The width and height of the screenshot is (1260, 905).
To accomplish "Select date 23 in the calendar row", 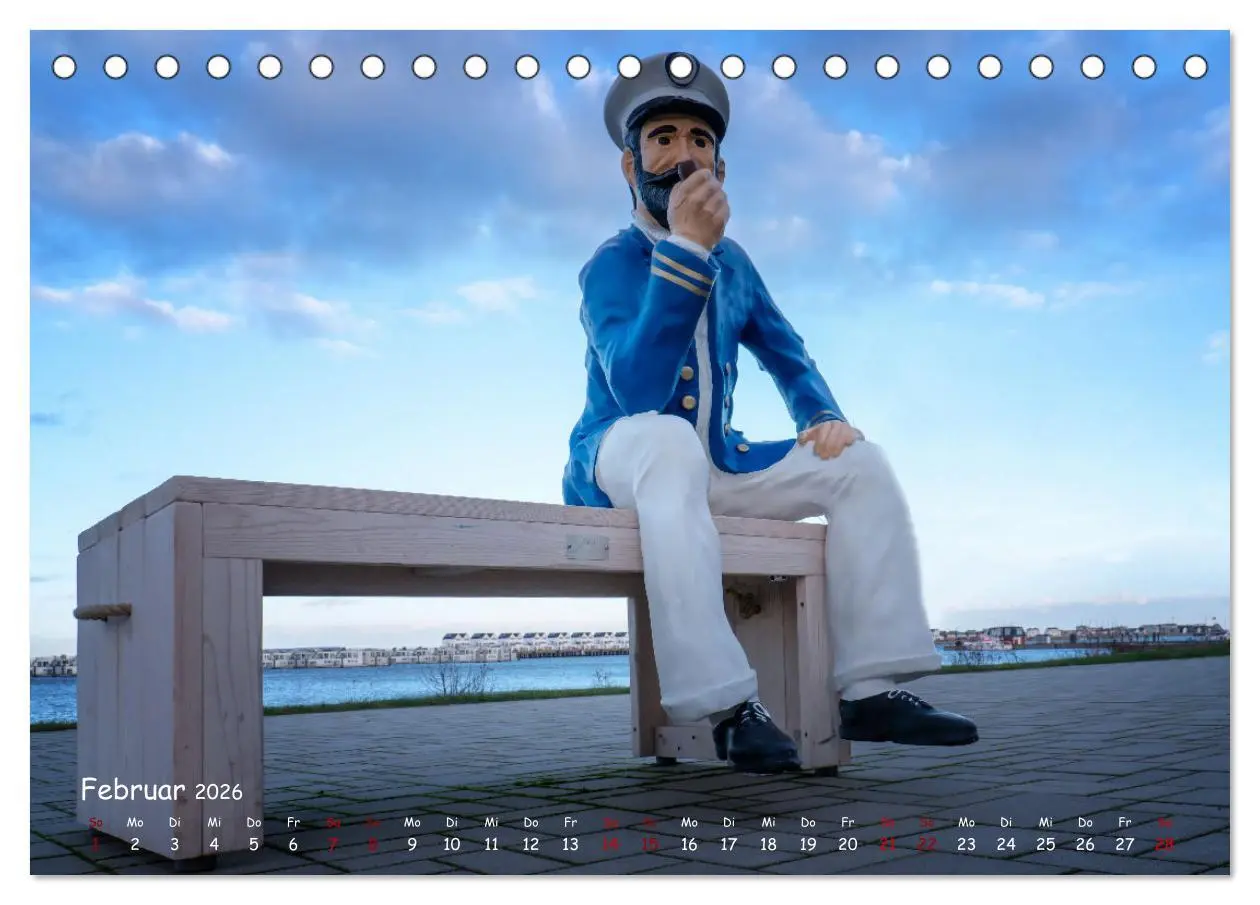I will 966,844.
